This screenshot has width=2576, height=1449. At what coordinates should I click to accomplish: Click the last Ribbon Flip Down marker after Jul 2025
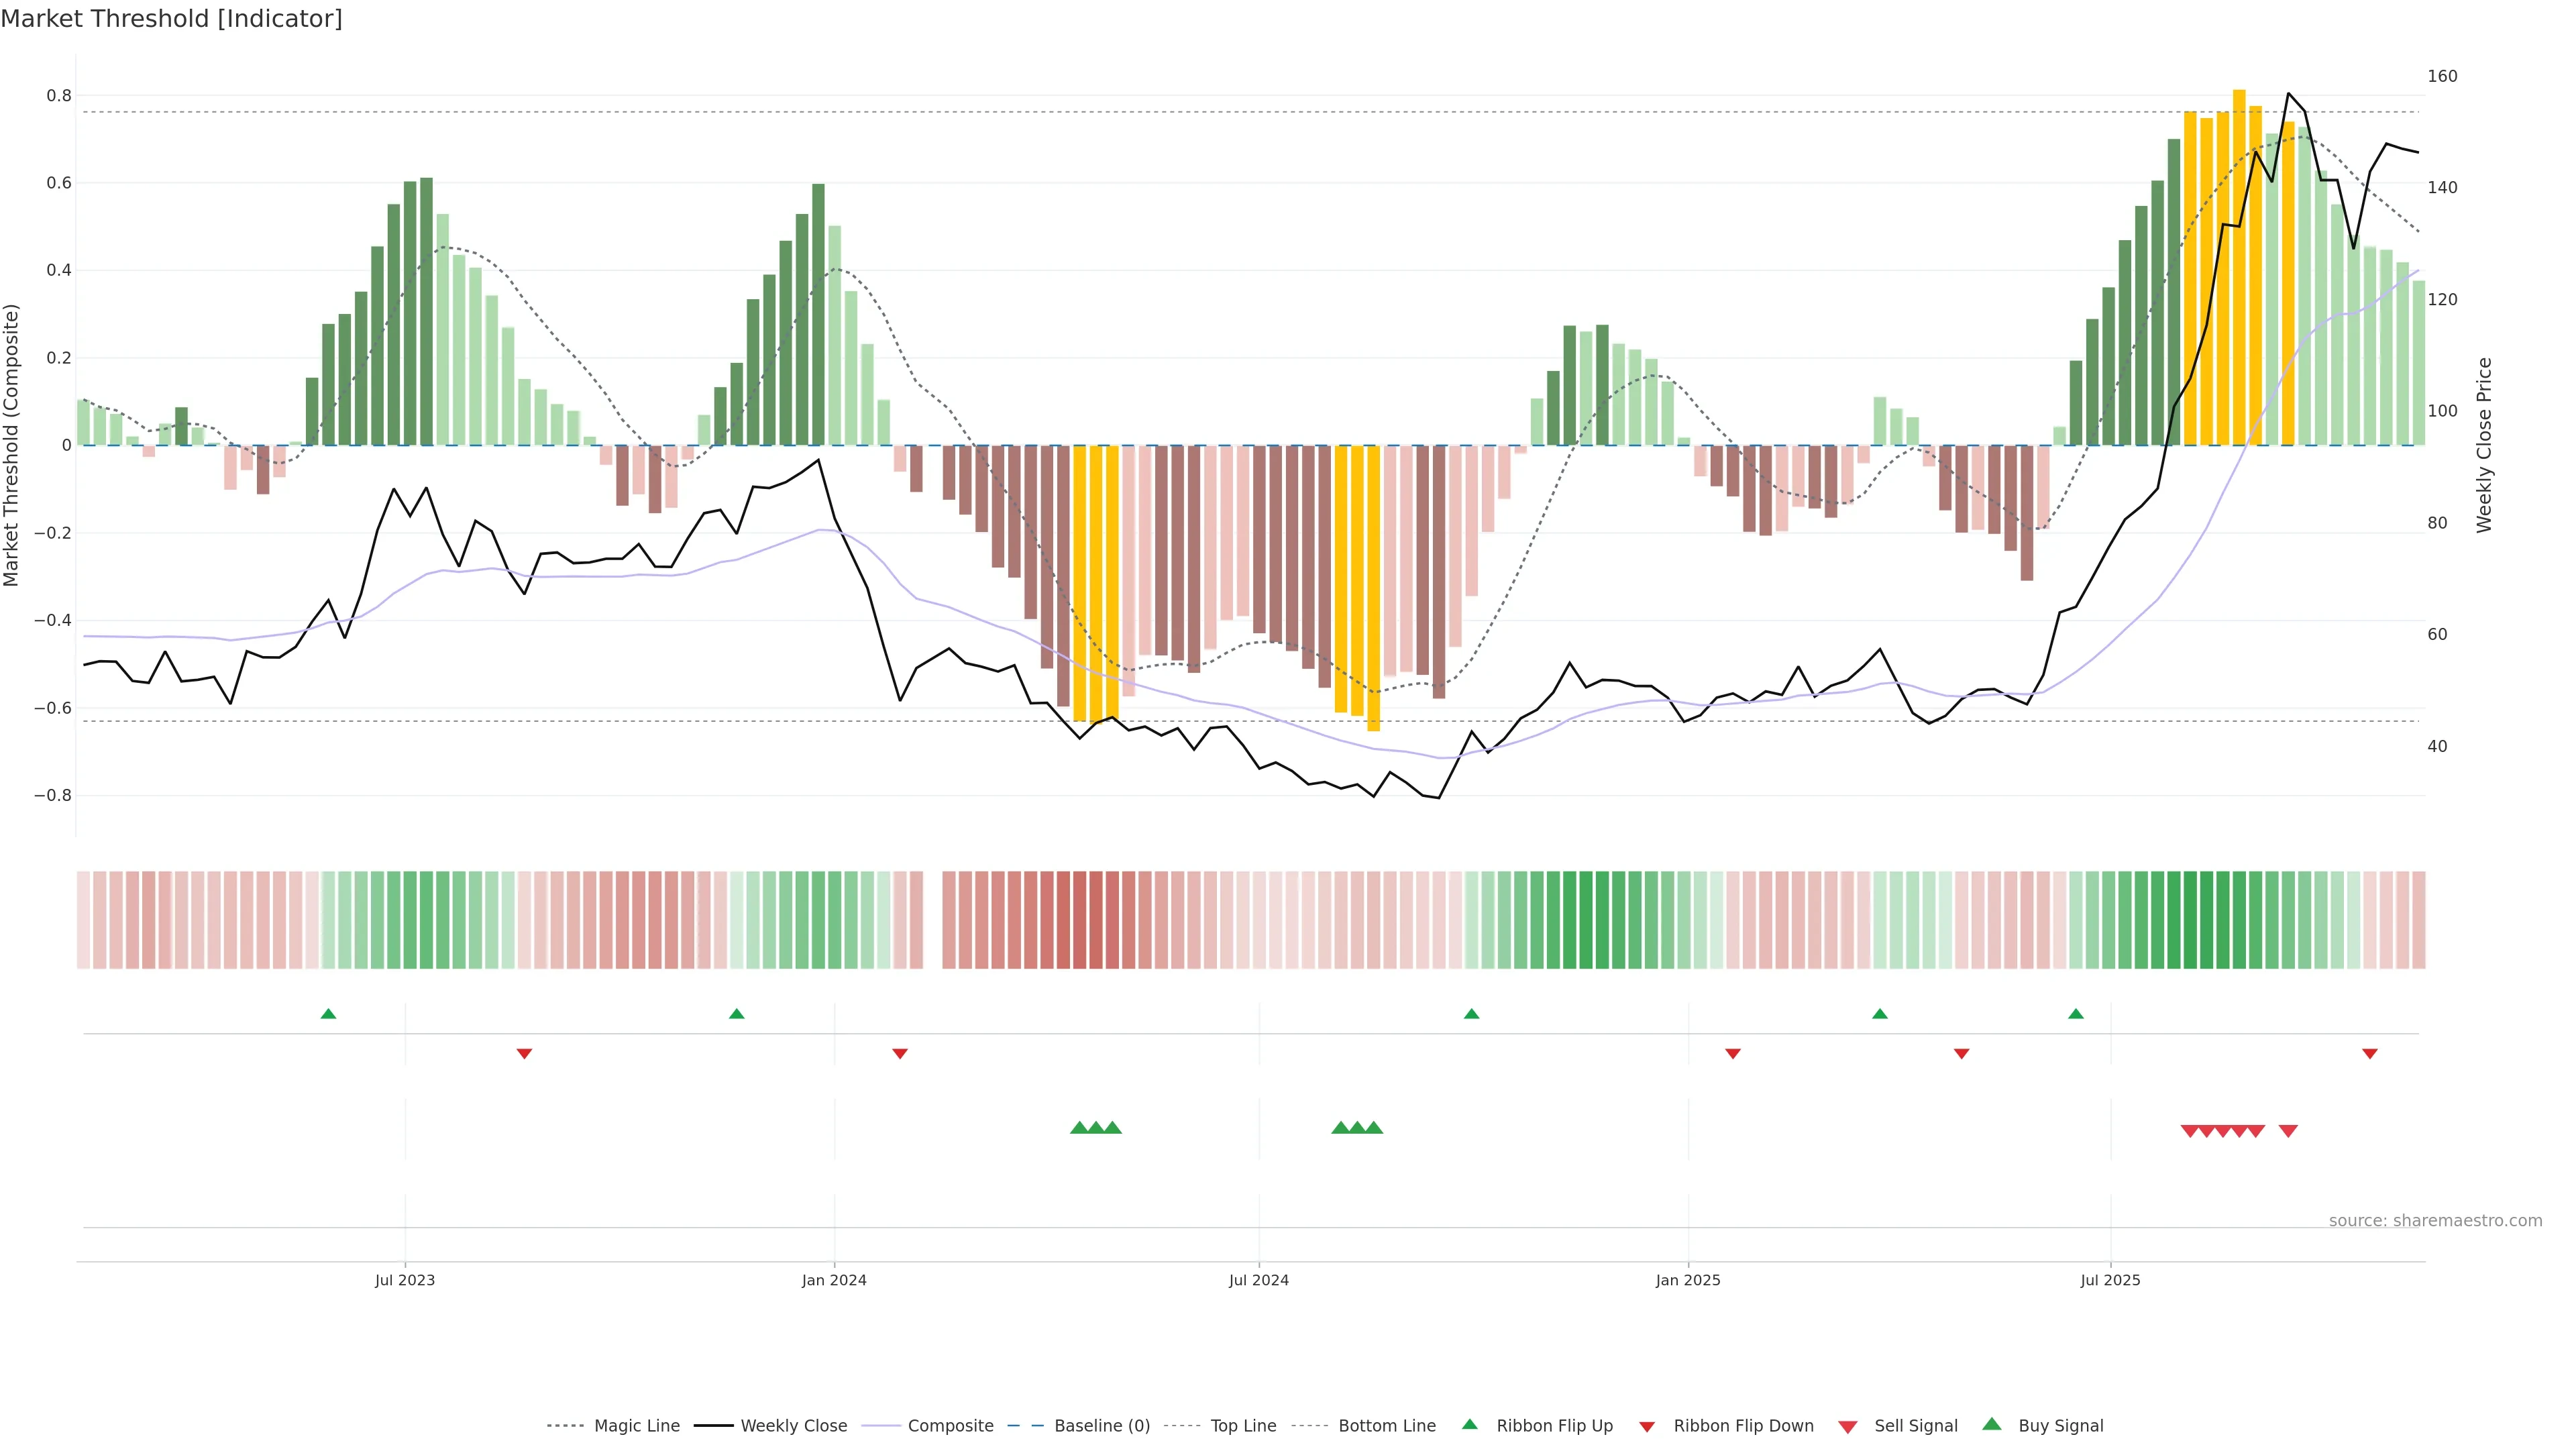tap(2369, 1053)
